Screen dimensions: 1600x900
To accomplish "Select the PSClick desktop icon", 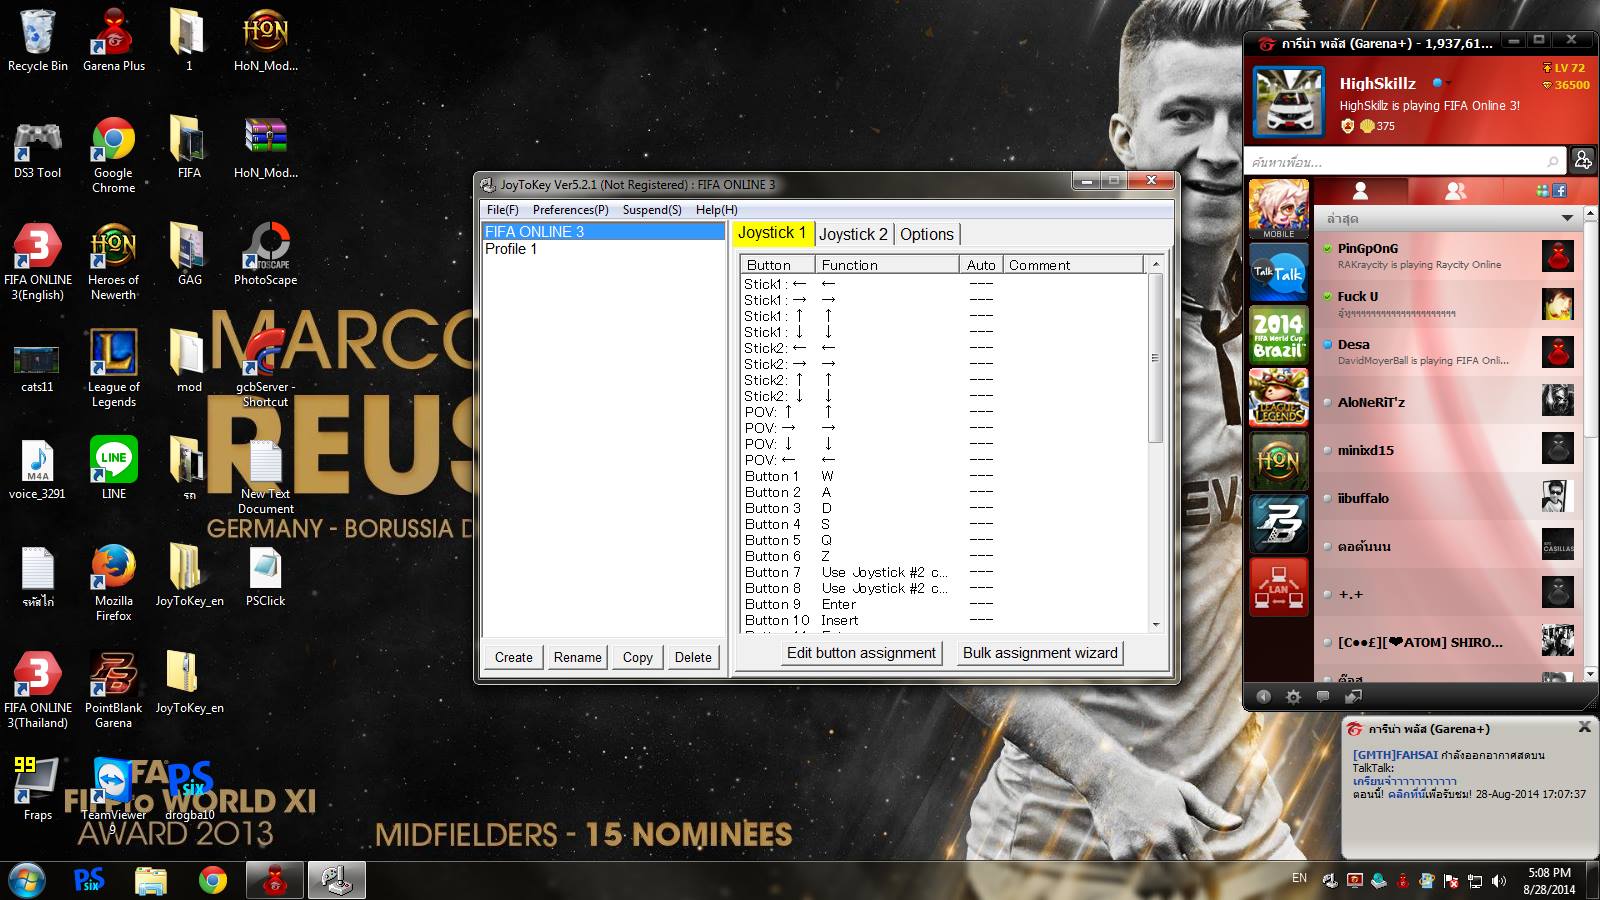I will coord(265,577).
